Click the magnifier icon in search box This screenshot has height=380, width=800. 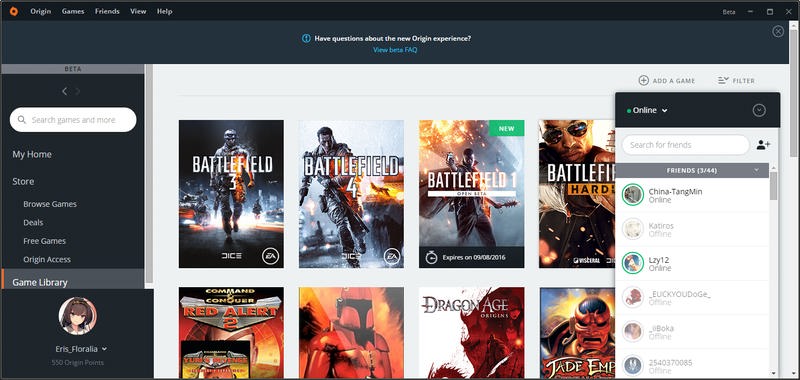click(x=21, y=120)
